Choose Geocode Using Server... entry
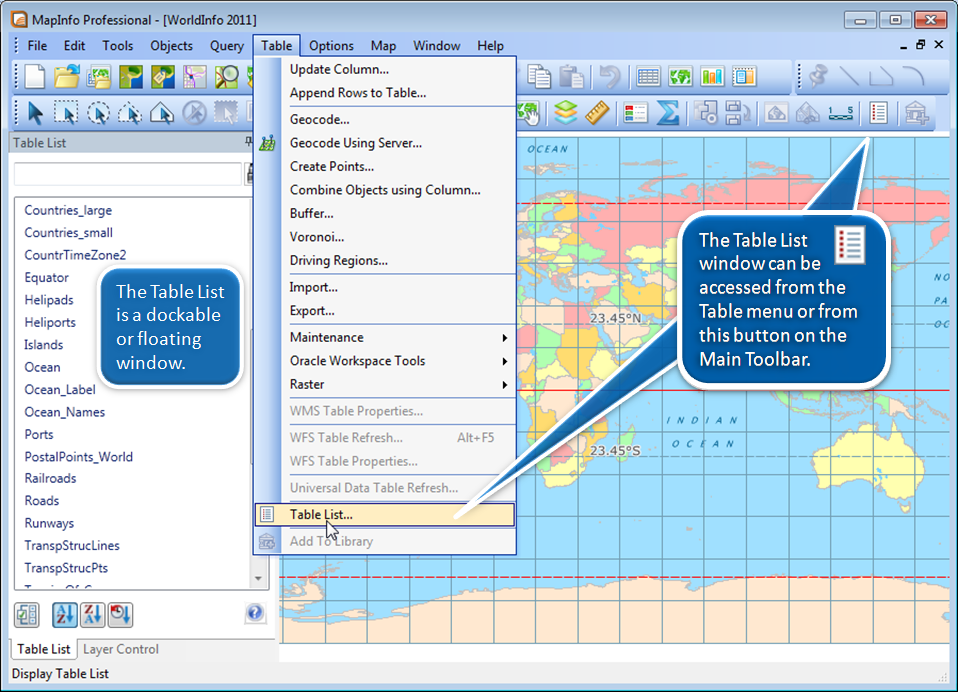The width and height of the screenshot is (958, 692). [x=385, y=143]
